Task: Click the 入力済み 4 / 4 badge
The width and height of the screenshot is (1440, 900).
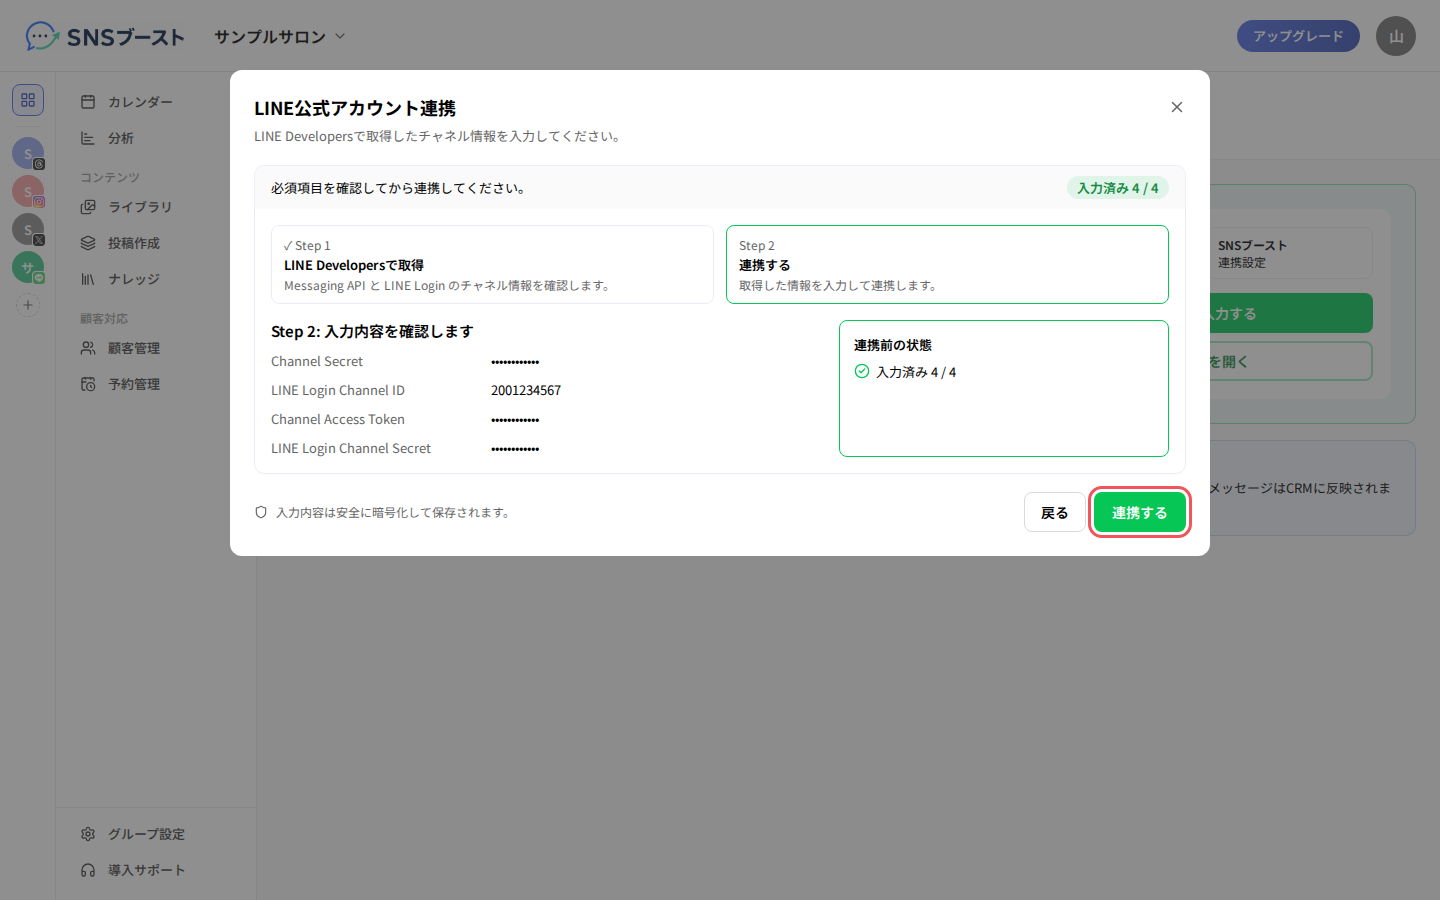Action: point(1117,188)
